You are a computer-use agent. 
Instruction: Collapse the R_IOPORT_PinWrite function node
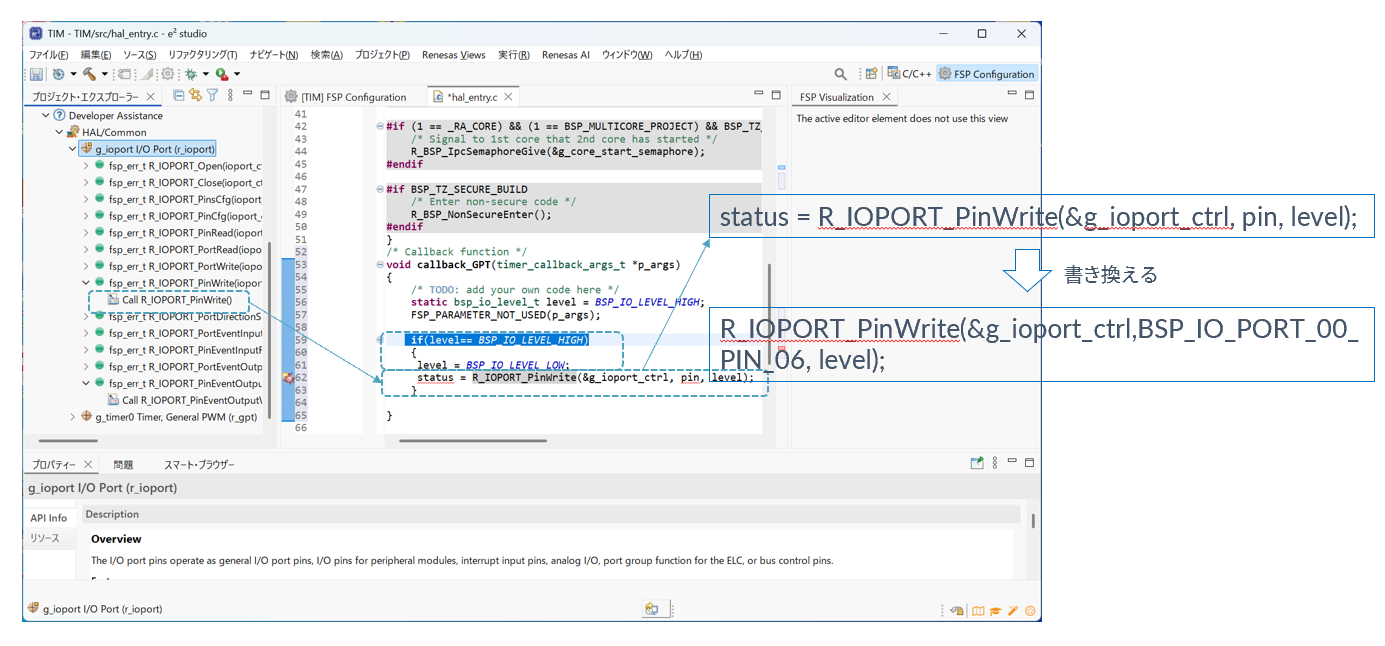click(85, 283)
